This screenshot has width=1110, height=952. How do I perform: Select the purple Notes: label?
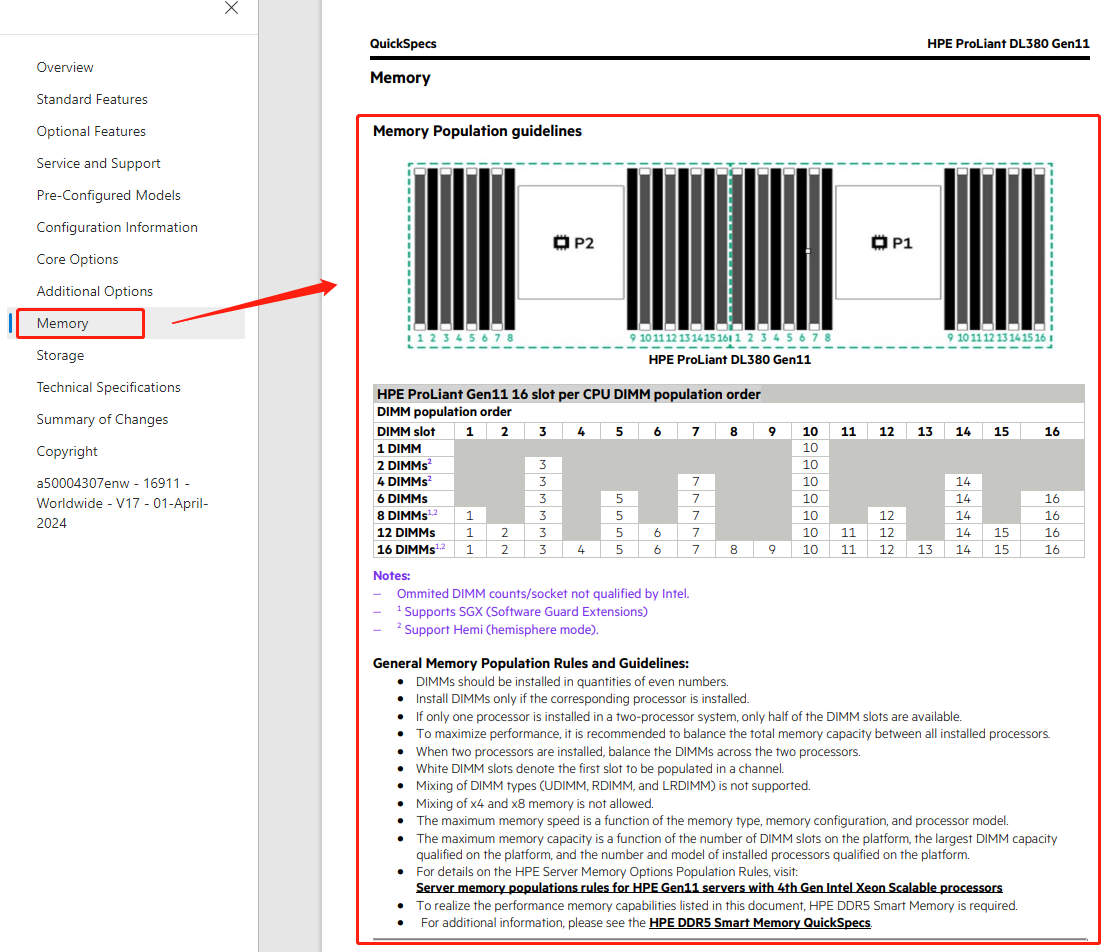click(391, 576)
